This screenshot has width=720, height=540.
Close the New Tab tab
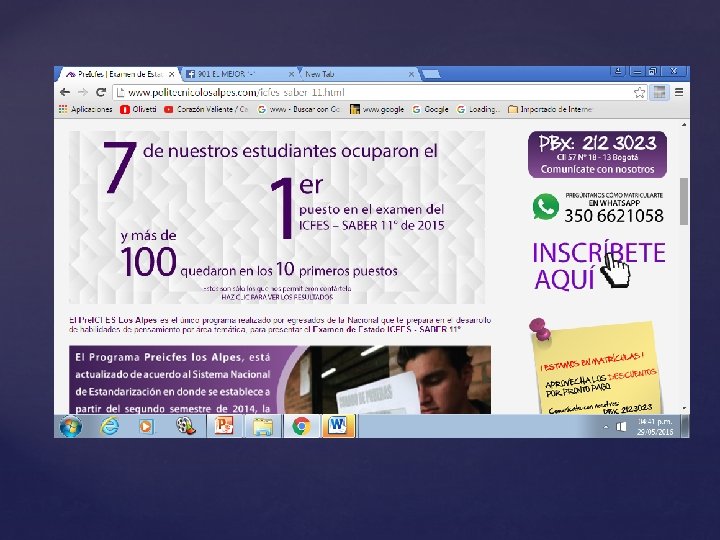coord(411,74)
